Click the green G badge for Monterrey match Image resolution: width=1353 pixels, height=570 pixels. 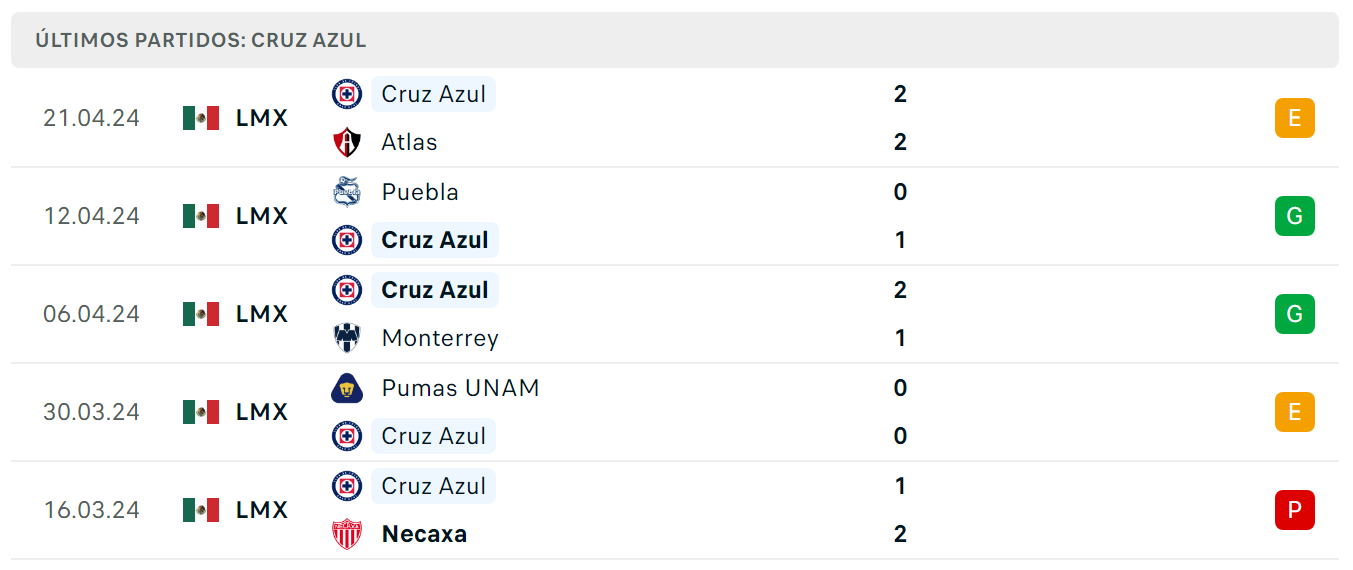1294,314
